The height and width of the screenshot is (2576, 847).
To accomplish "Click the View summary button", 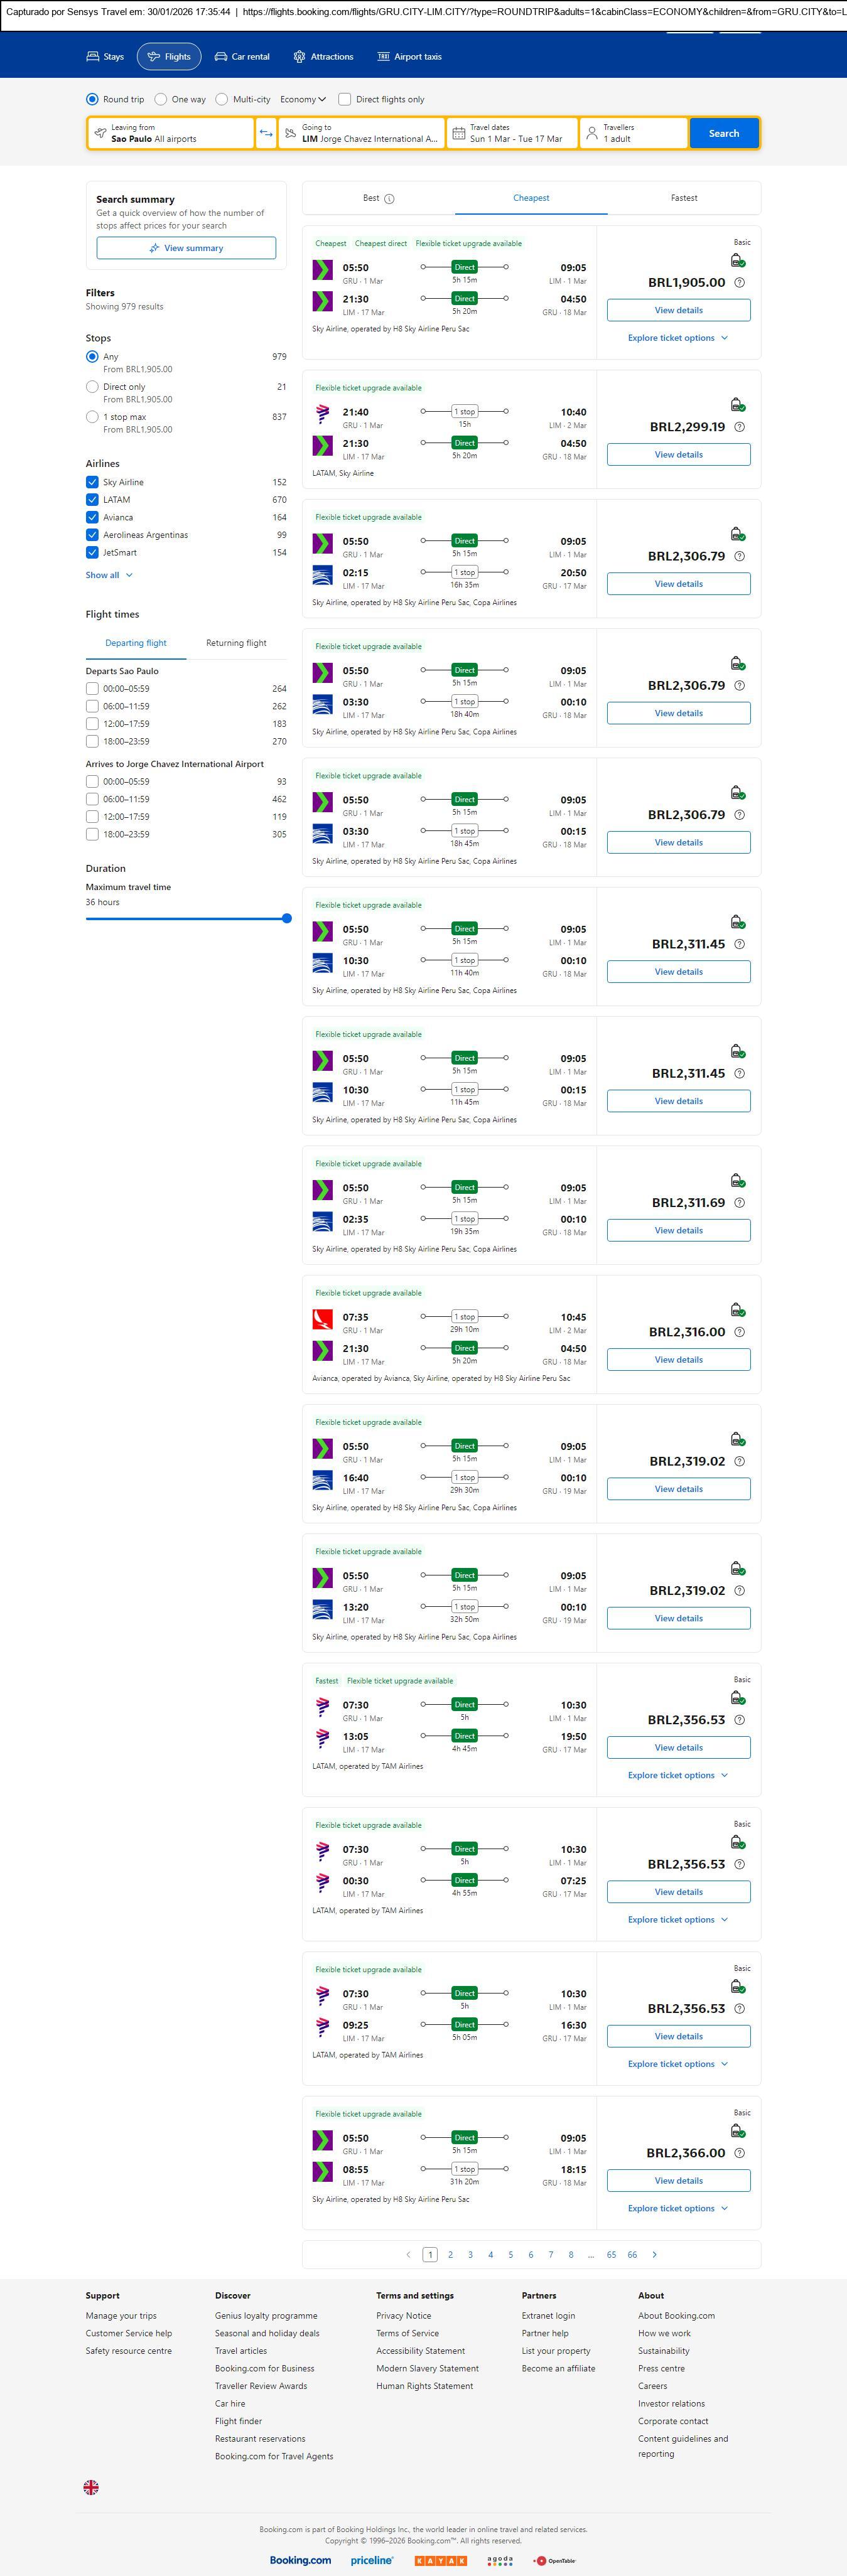I will (x=186, y=248).
